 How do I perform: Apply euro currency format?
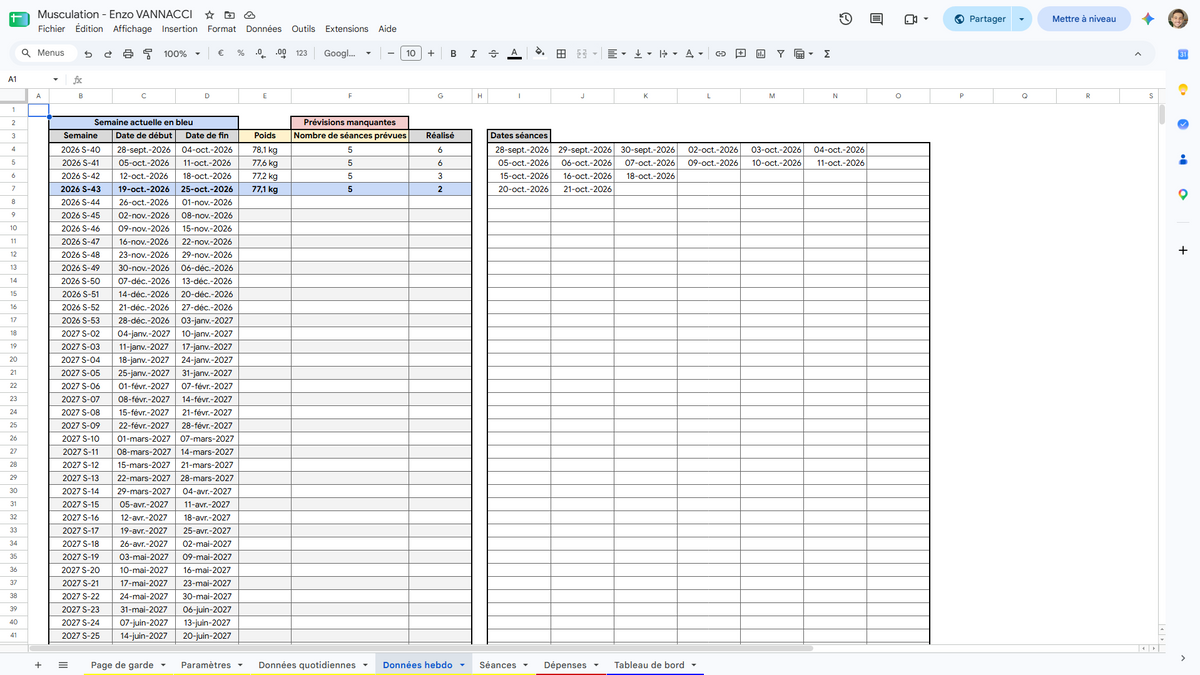pyautogui.click(x=220, y=54)
